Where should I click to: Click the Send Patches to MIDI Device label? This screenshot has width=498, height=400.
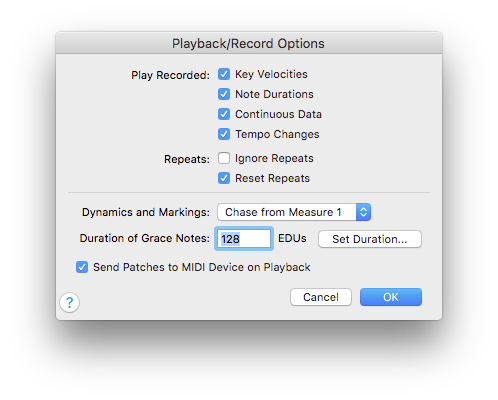click(x=202, y=267)
